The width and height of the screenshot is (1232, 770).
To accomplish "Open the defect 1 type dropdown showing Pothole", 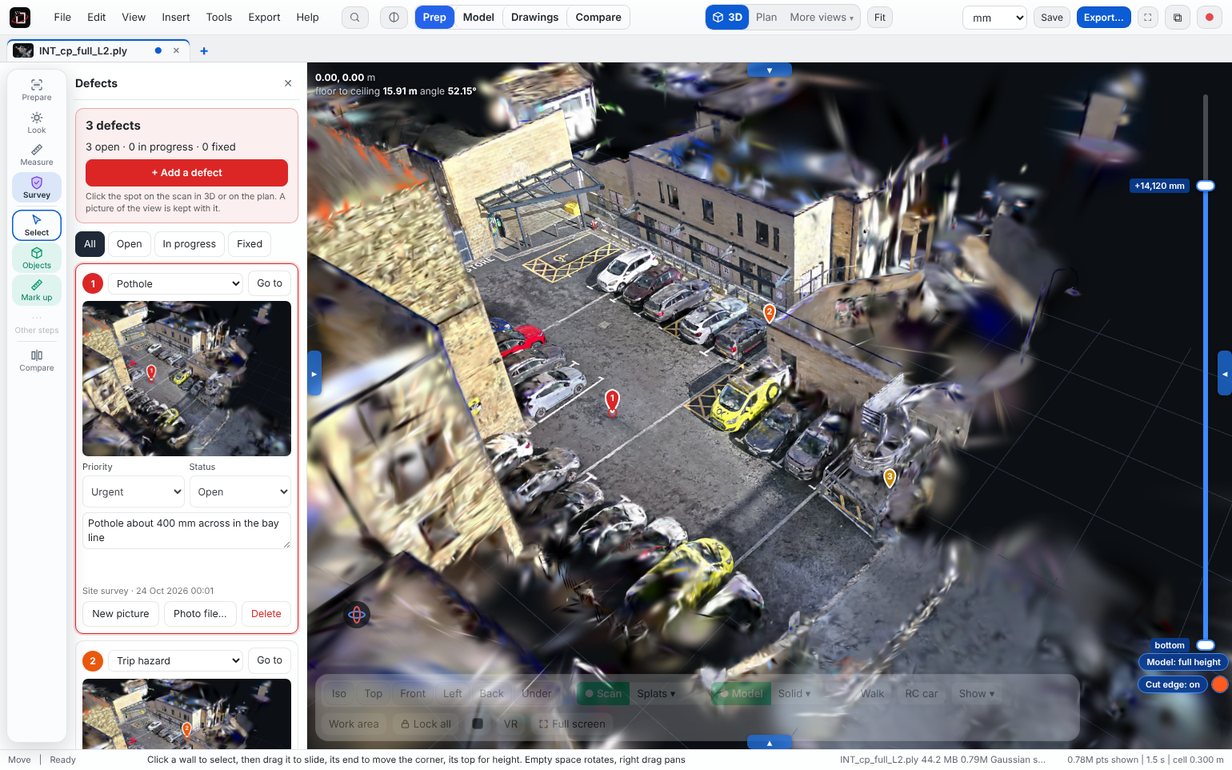I will 176,283.
